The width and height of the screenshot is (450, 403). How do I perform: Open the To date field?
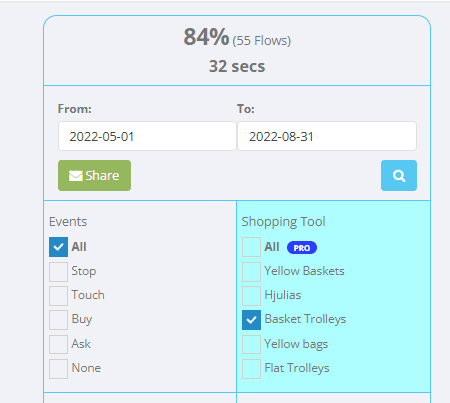[327, 136]
